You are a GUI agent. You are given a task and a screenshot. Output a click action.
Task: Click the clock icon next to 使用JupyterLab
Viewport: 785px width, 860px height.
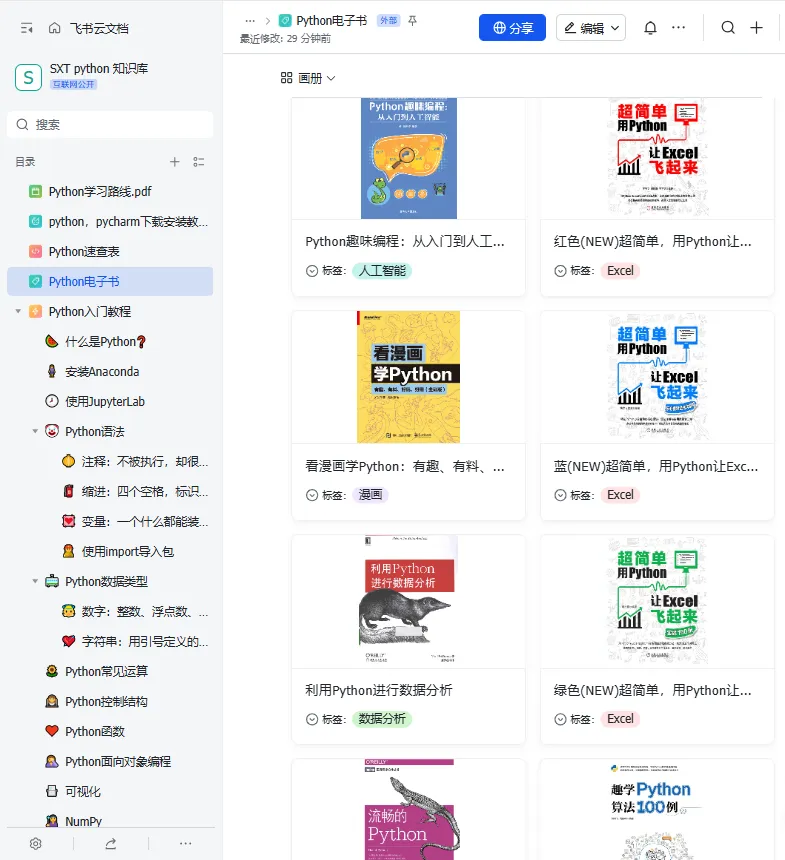(x=52, y=401)
